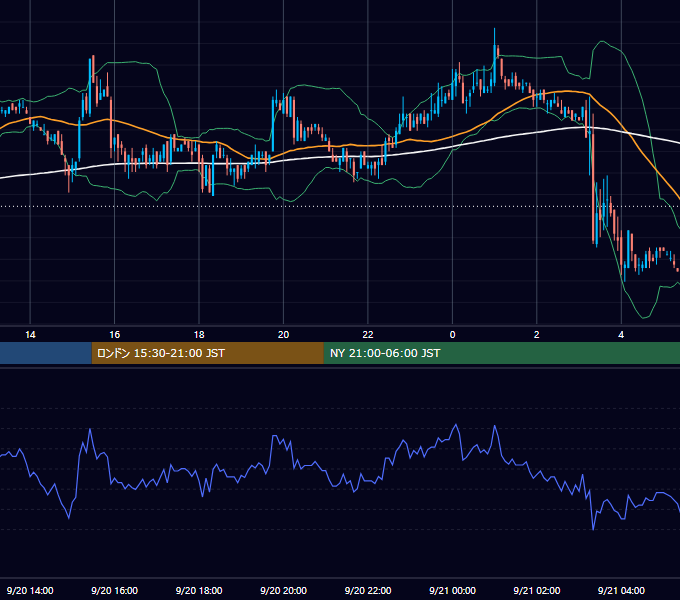Click the 2 hour label on price chart
This screenshot has height=600, width=680.
[x=536, y=335]
